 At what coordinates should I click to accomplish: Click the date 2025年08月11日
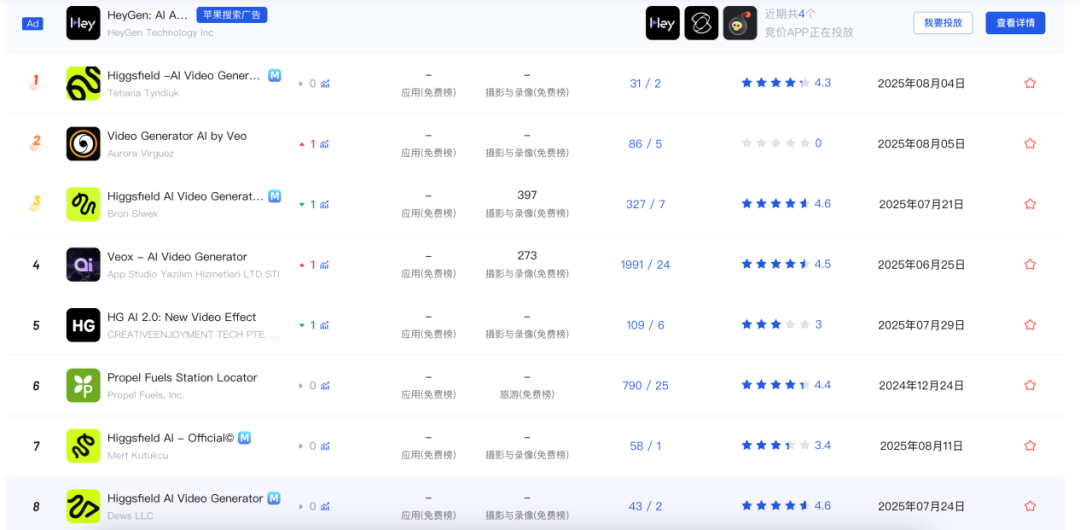pos(921,445)
